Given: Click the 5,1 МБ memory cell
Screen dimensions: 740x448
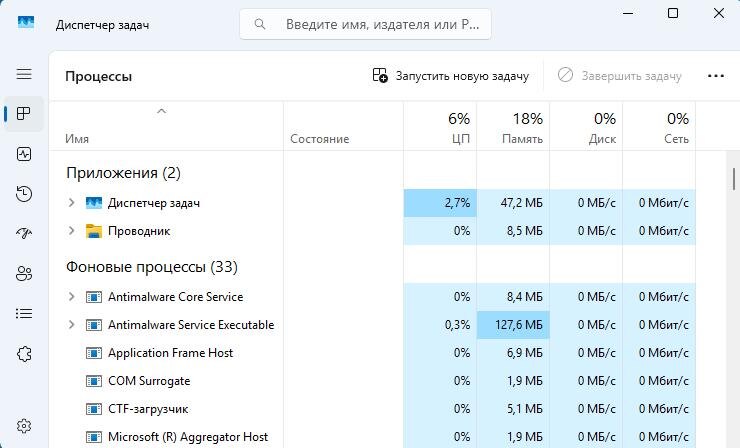Looking at the screenshot, I should 513,409.
